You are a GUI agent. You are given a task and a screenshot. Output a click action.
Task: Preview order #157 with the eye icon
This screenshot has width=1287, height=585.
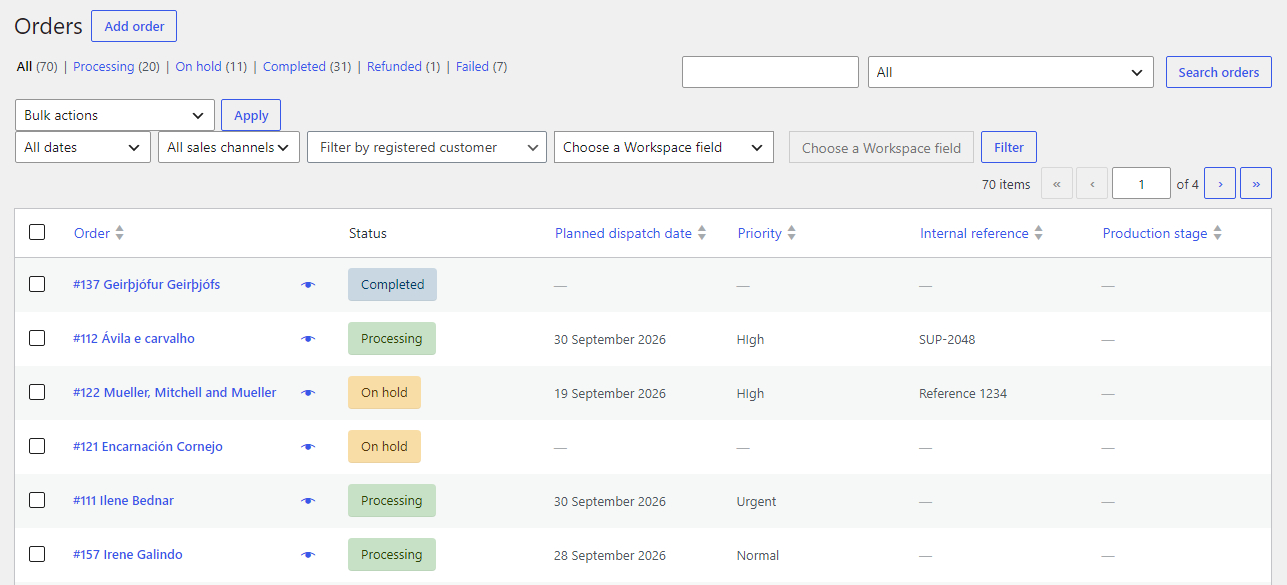tap(308, 555)
